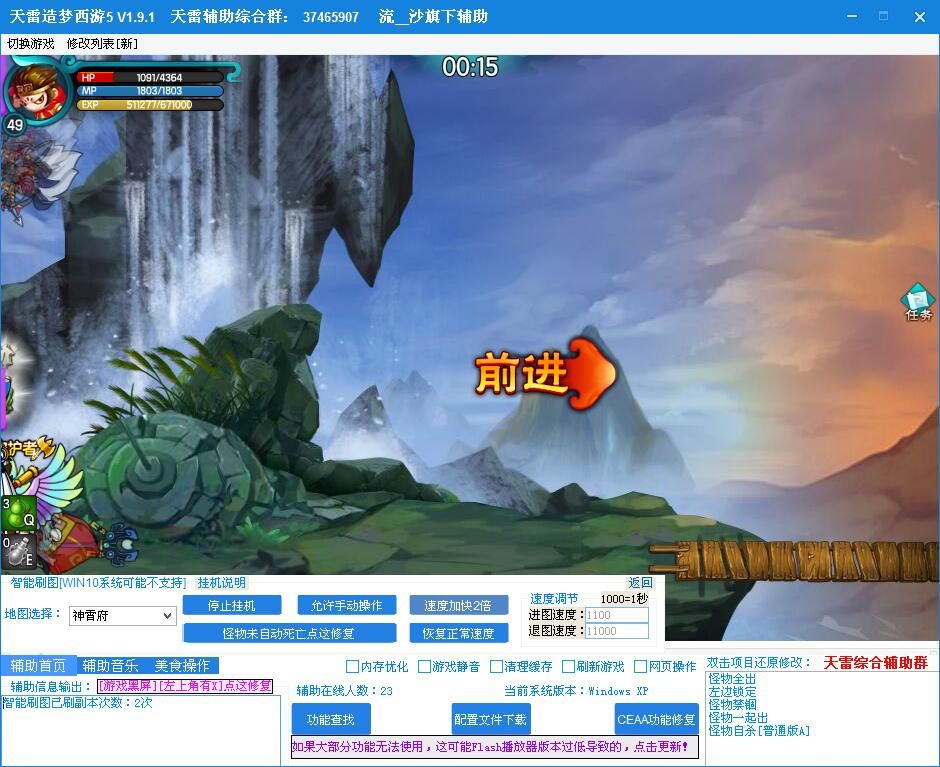The width and height of the screenshot is (940, 767).
Task: Click the level 49 badge
Action: click(x=14, y=125)
